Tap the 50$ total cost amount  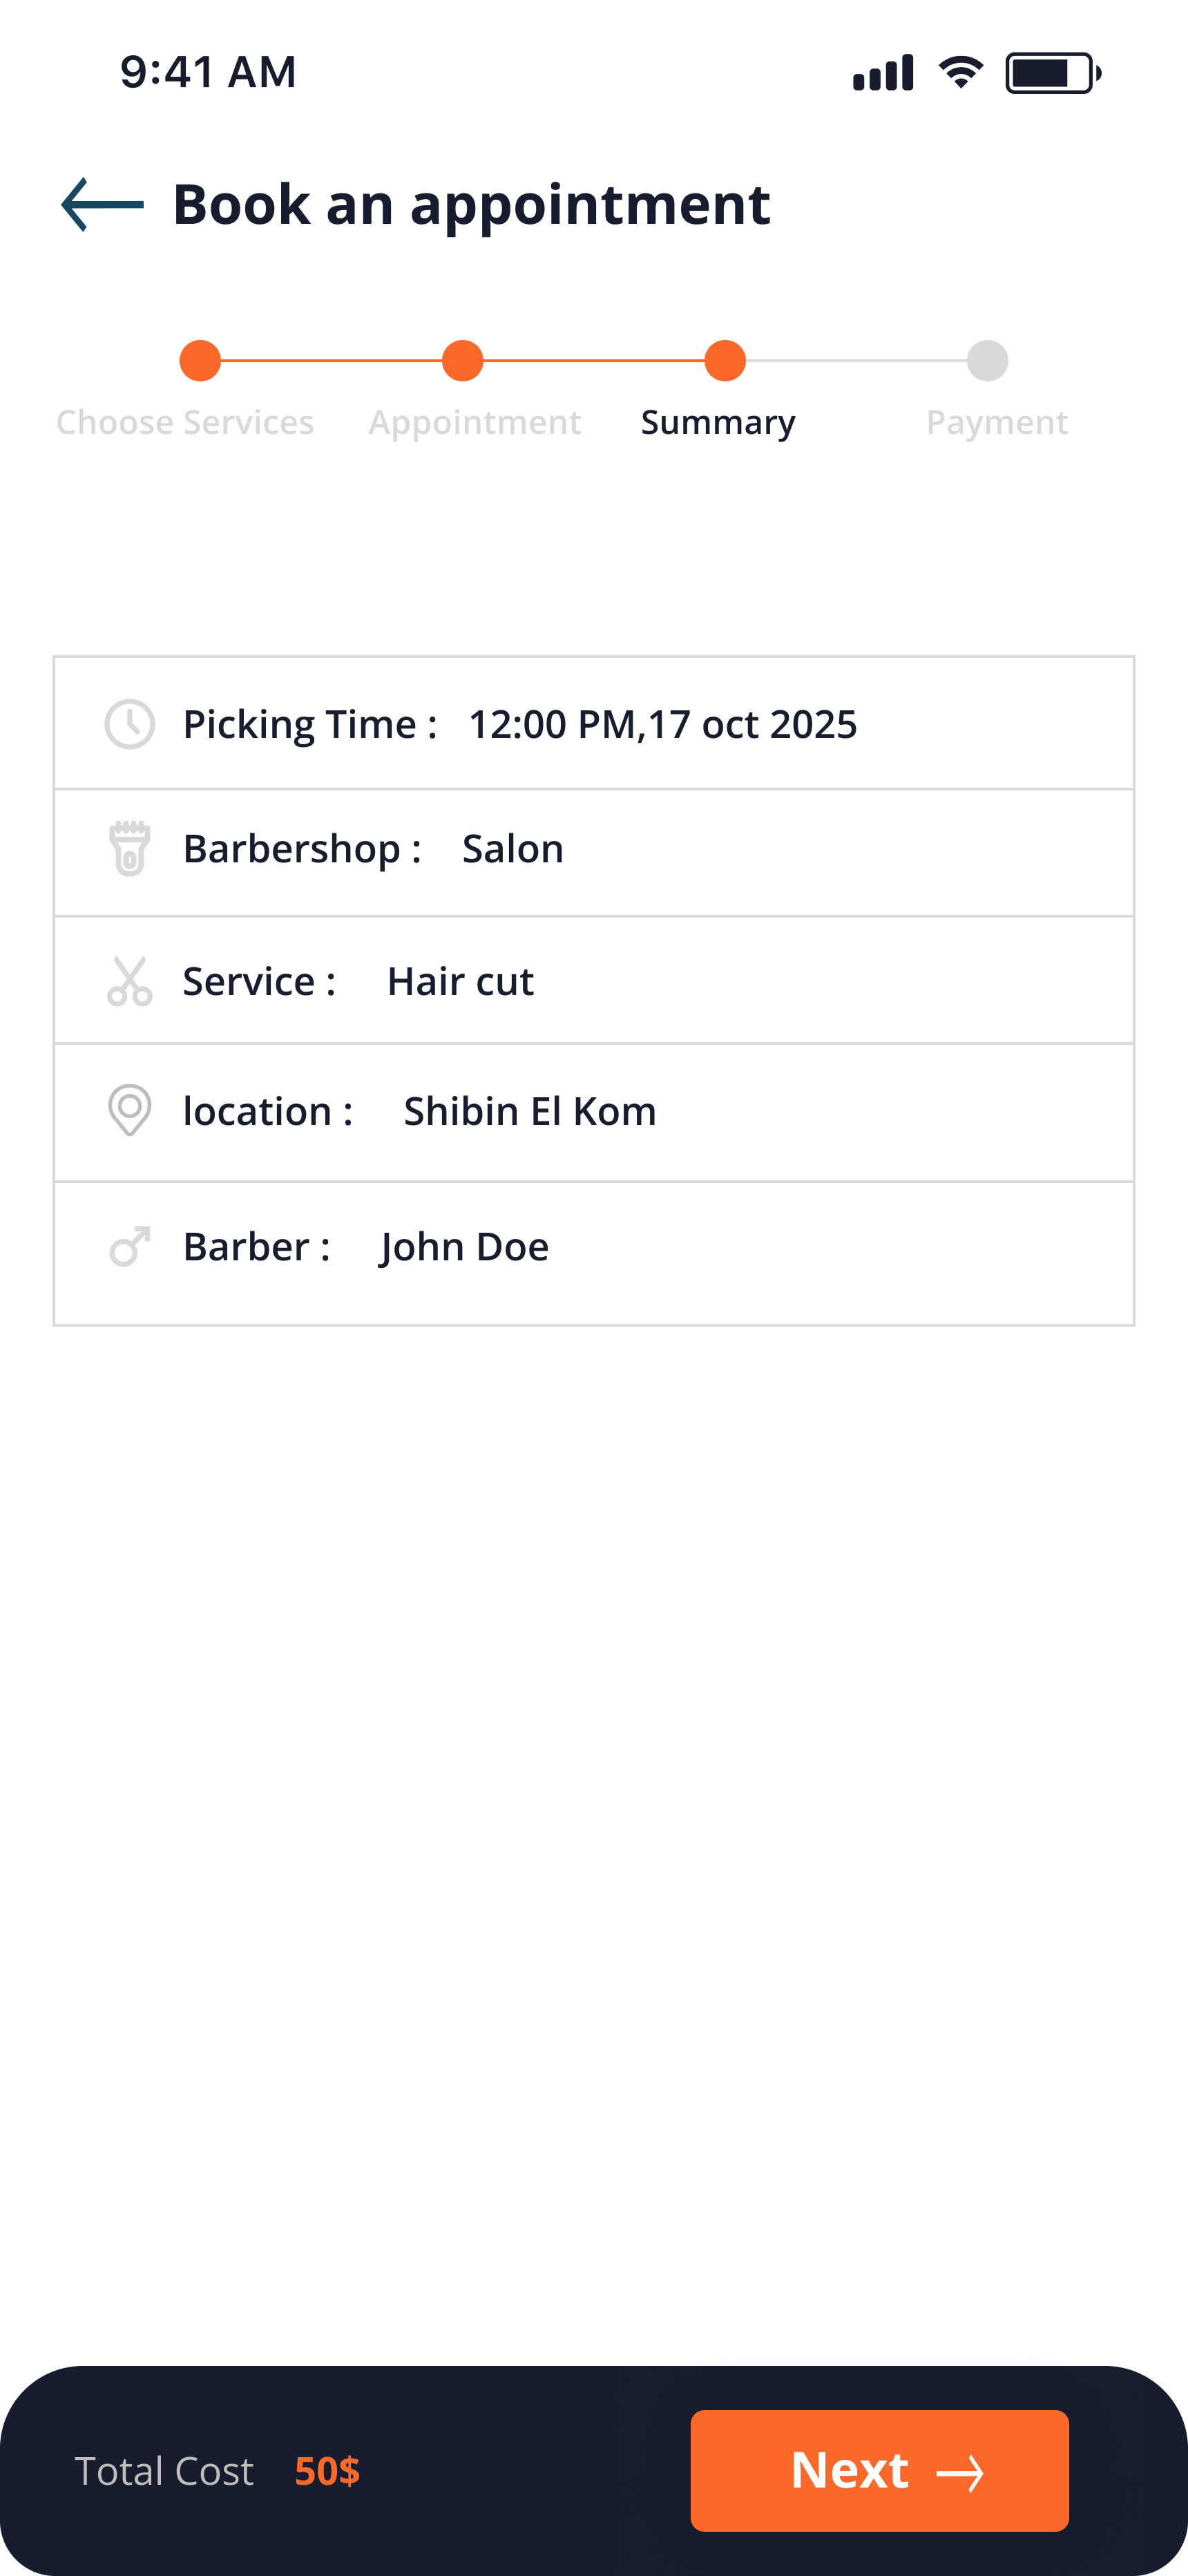[327, 2471]
